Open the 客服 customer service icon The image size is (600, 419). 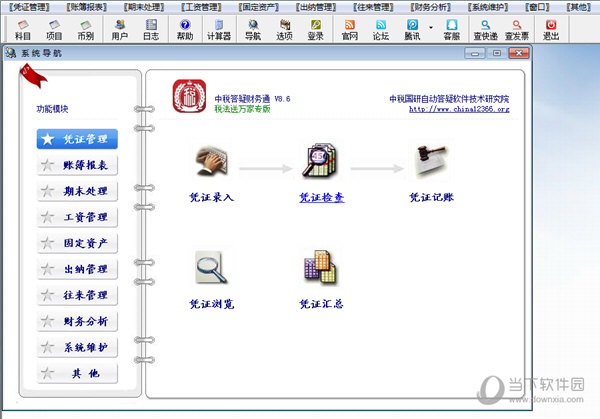click(452, 30)
